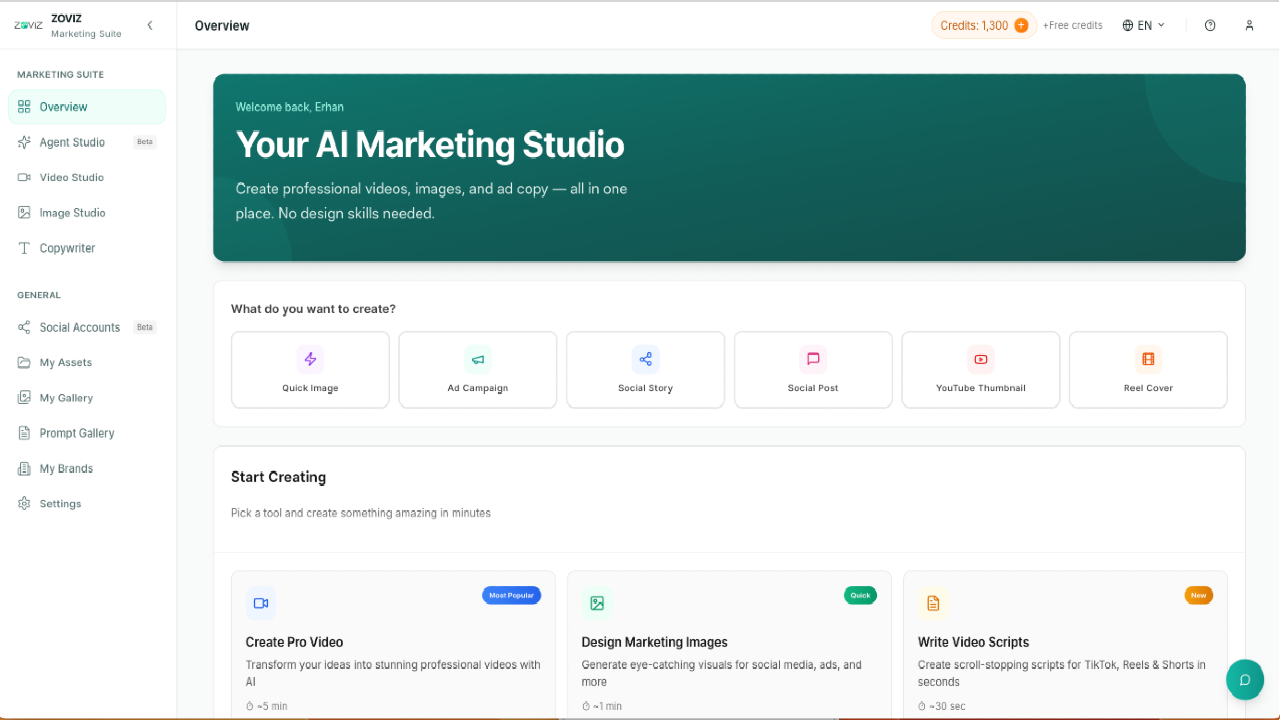Click the Zoviz logo in the sidebar
Image resolution: width=1280 pixels, height=720 pixels.
click(x=28, y=26)
